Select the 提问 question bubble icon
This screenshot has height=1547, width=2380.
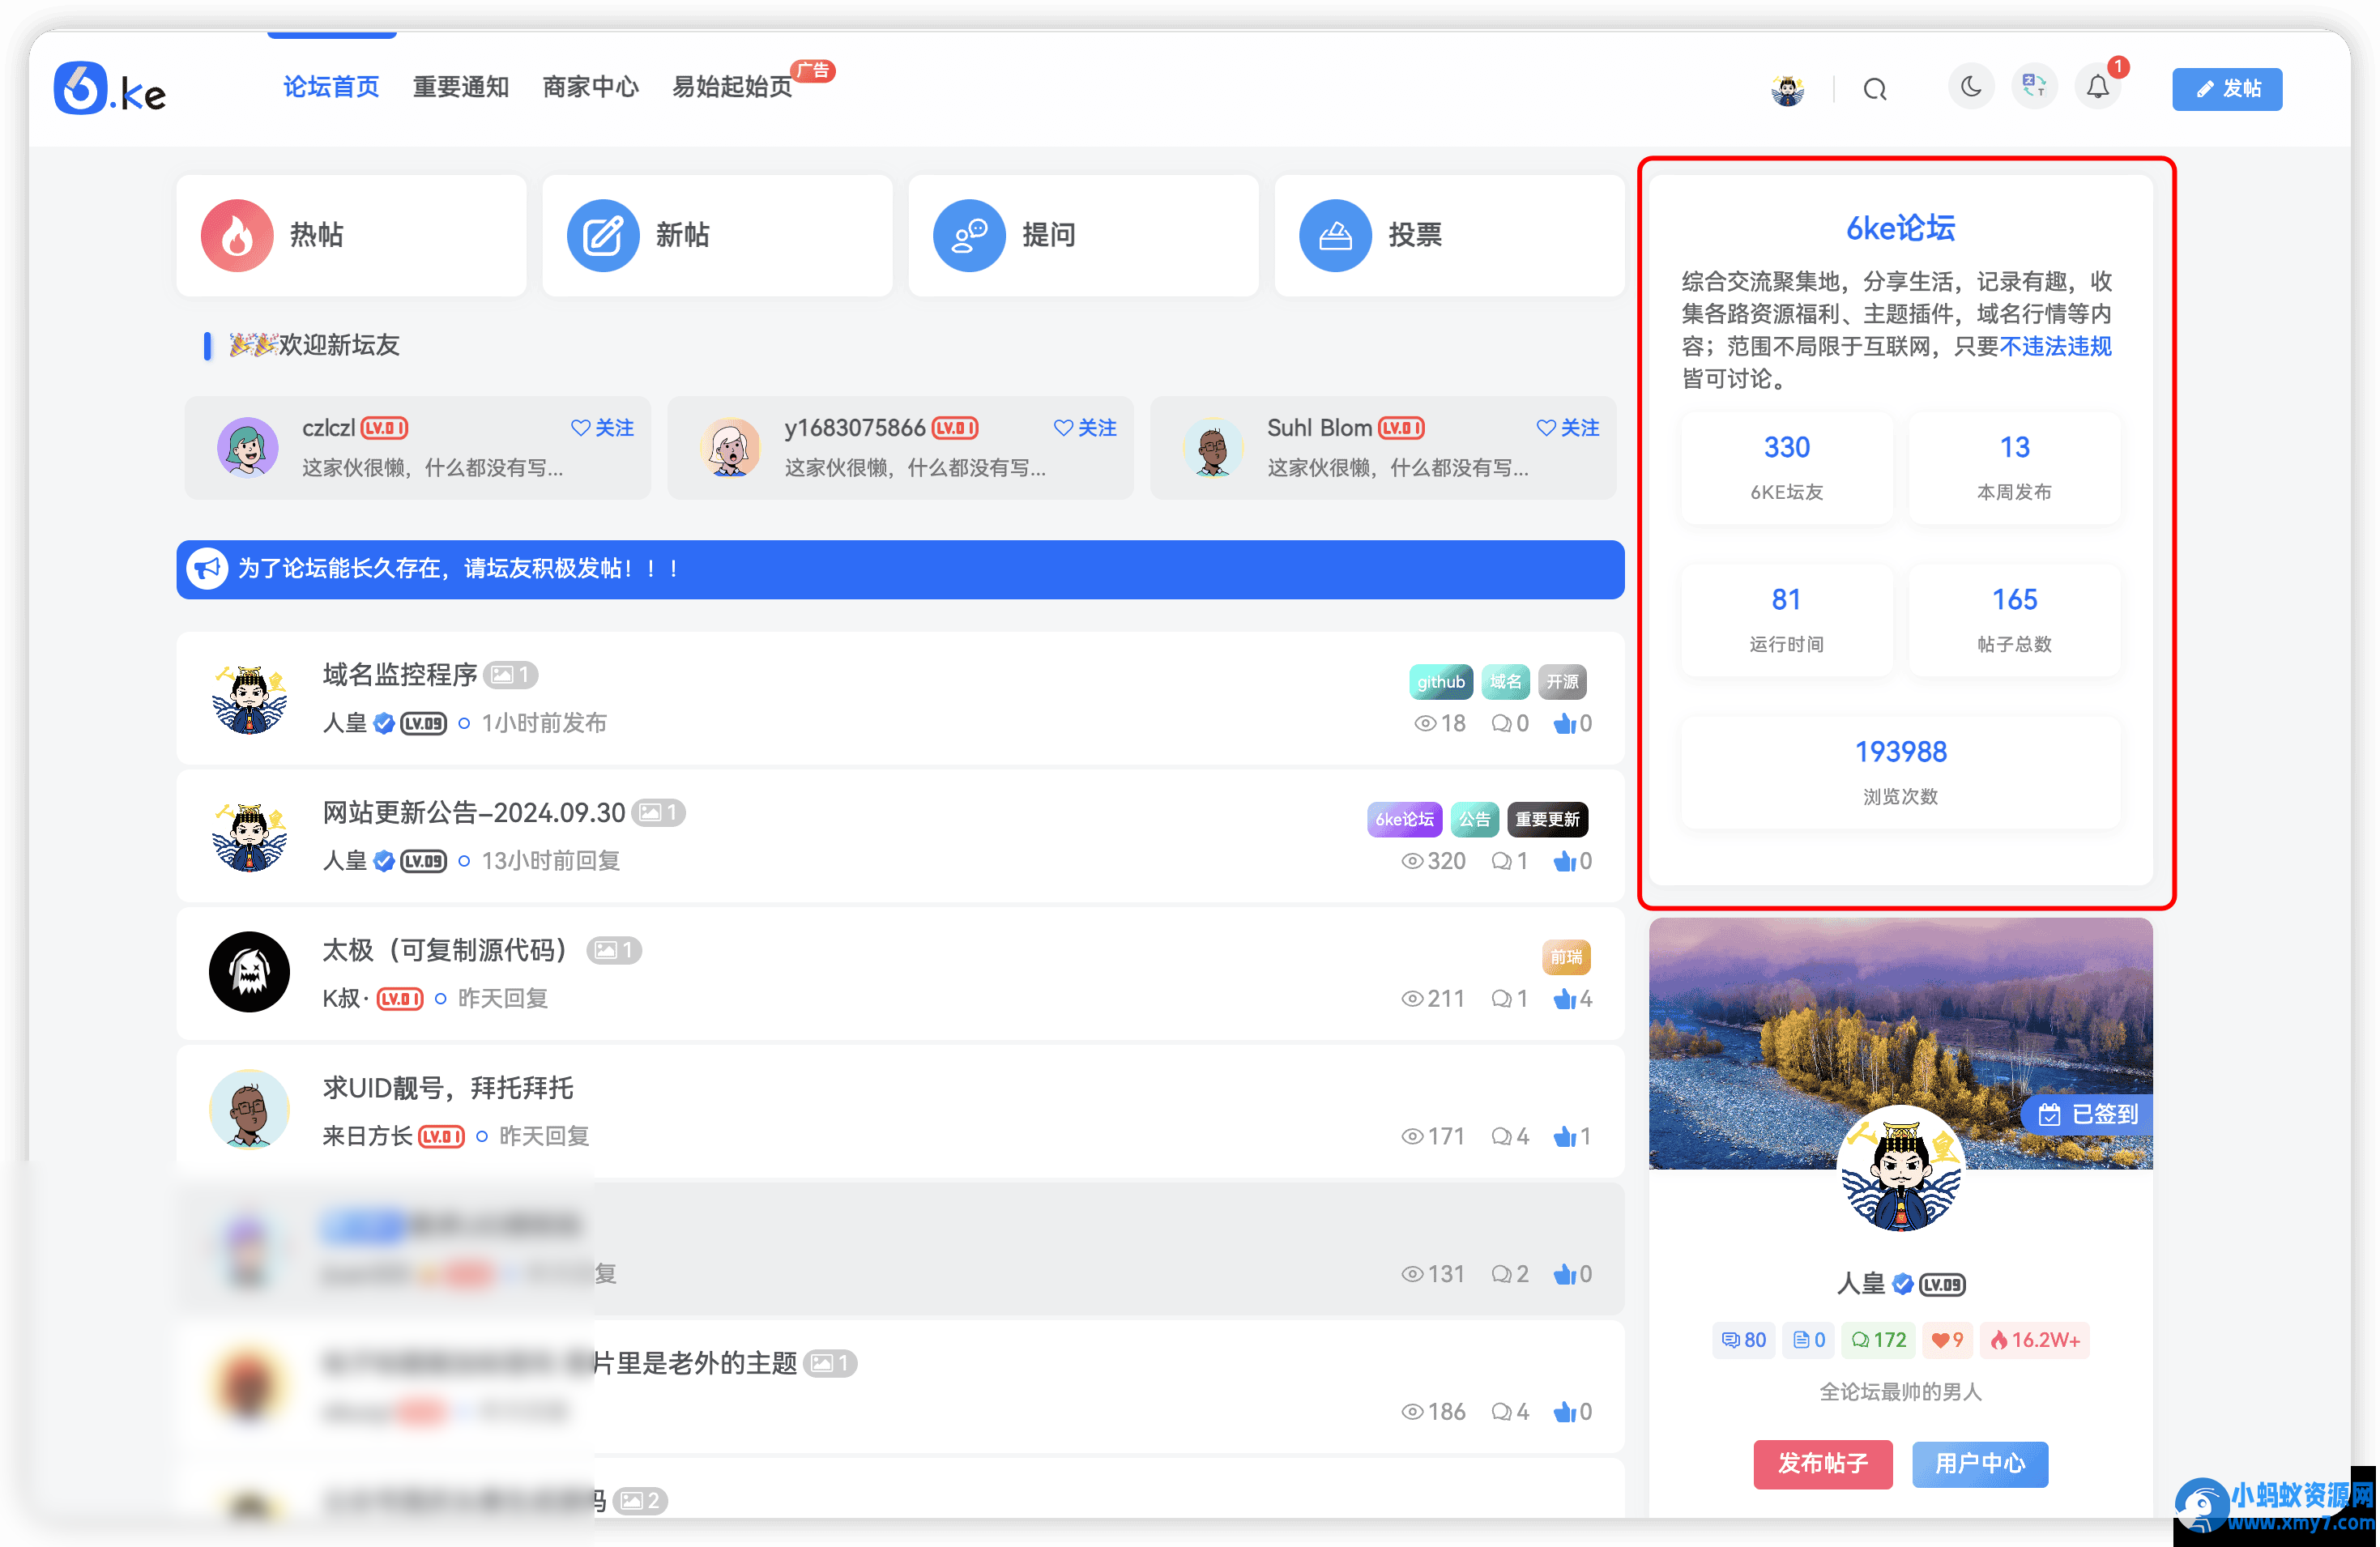968,235
